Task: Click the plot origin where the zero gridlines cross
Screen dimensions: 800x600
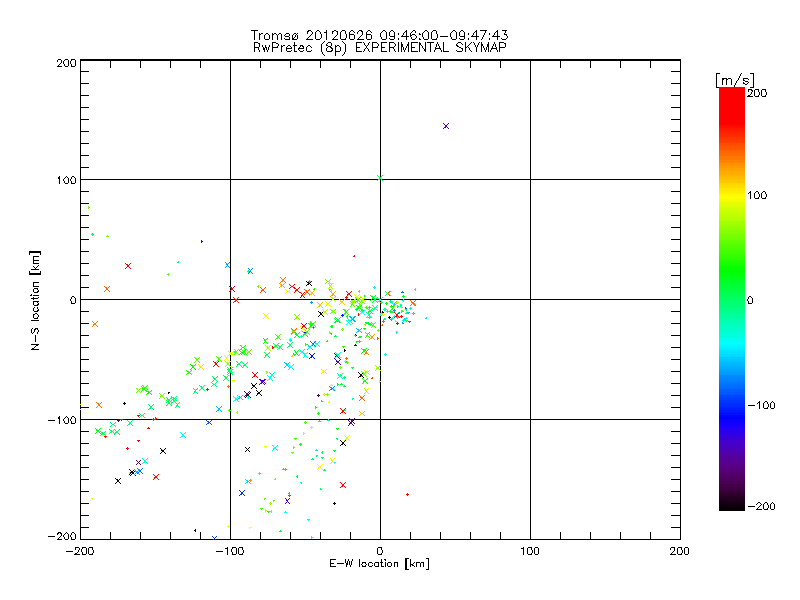Action: click(380, 299)
